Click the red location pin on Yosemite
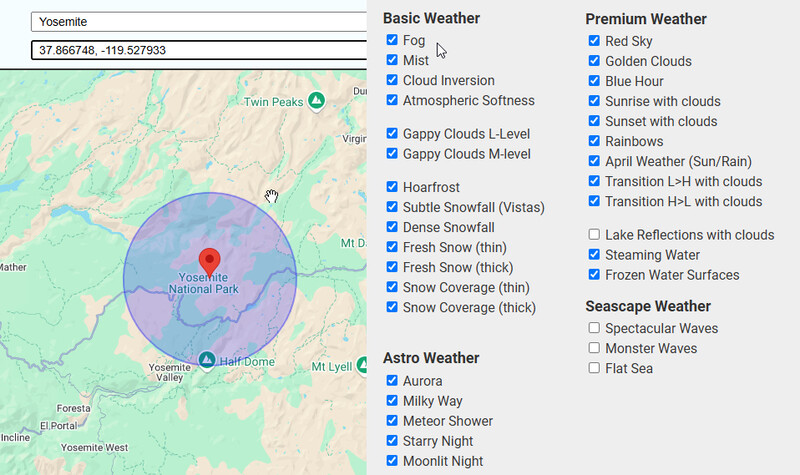Image resolution: width=800 pixels, height=475 pixels. pos(209,262)
